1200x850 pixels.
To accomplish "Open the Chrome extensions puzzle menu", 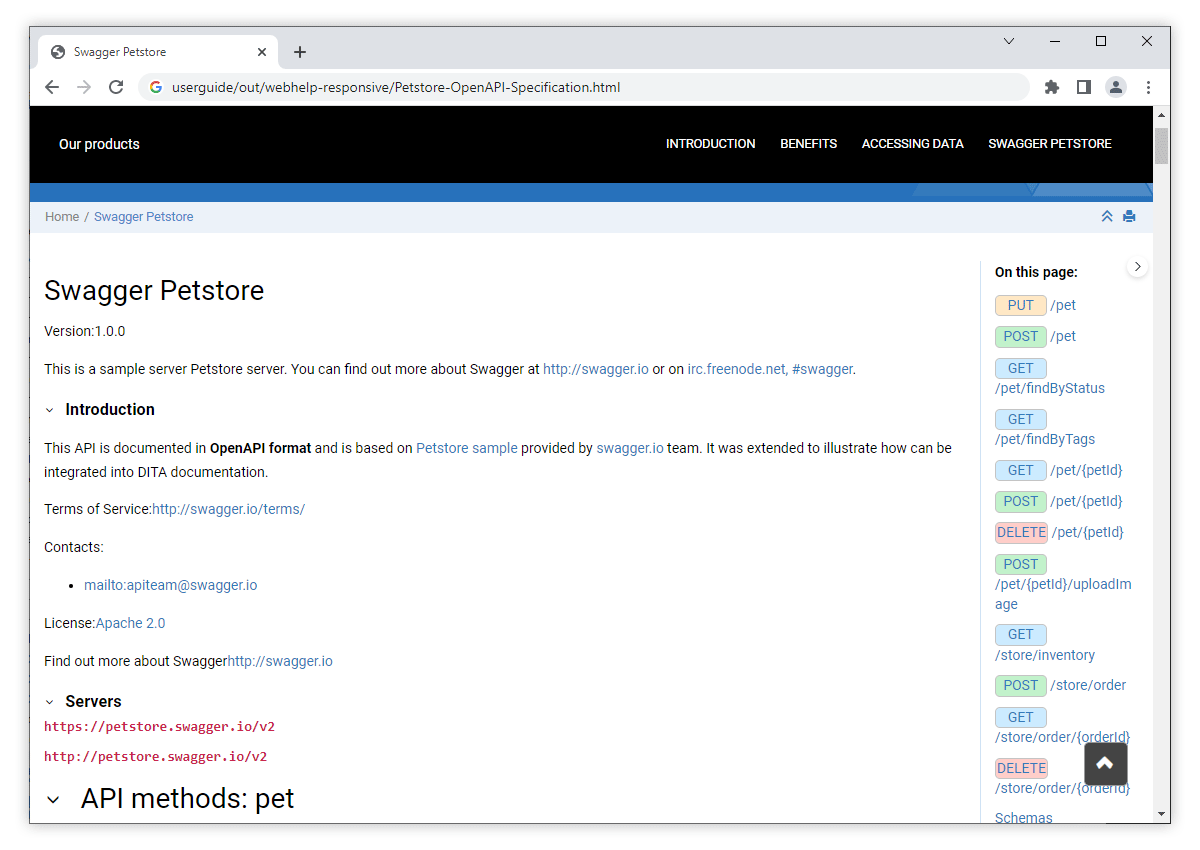I will 1051,87.
